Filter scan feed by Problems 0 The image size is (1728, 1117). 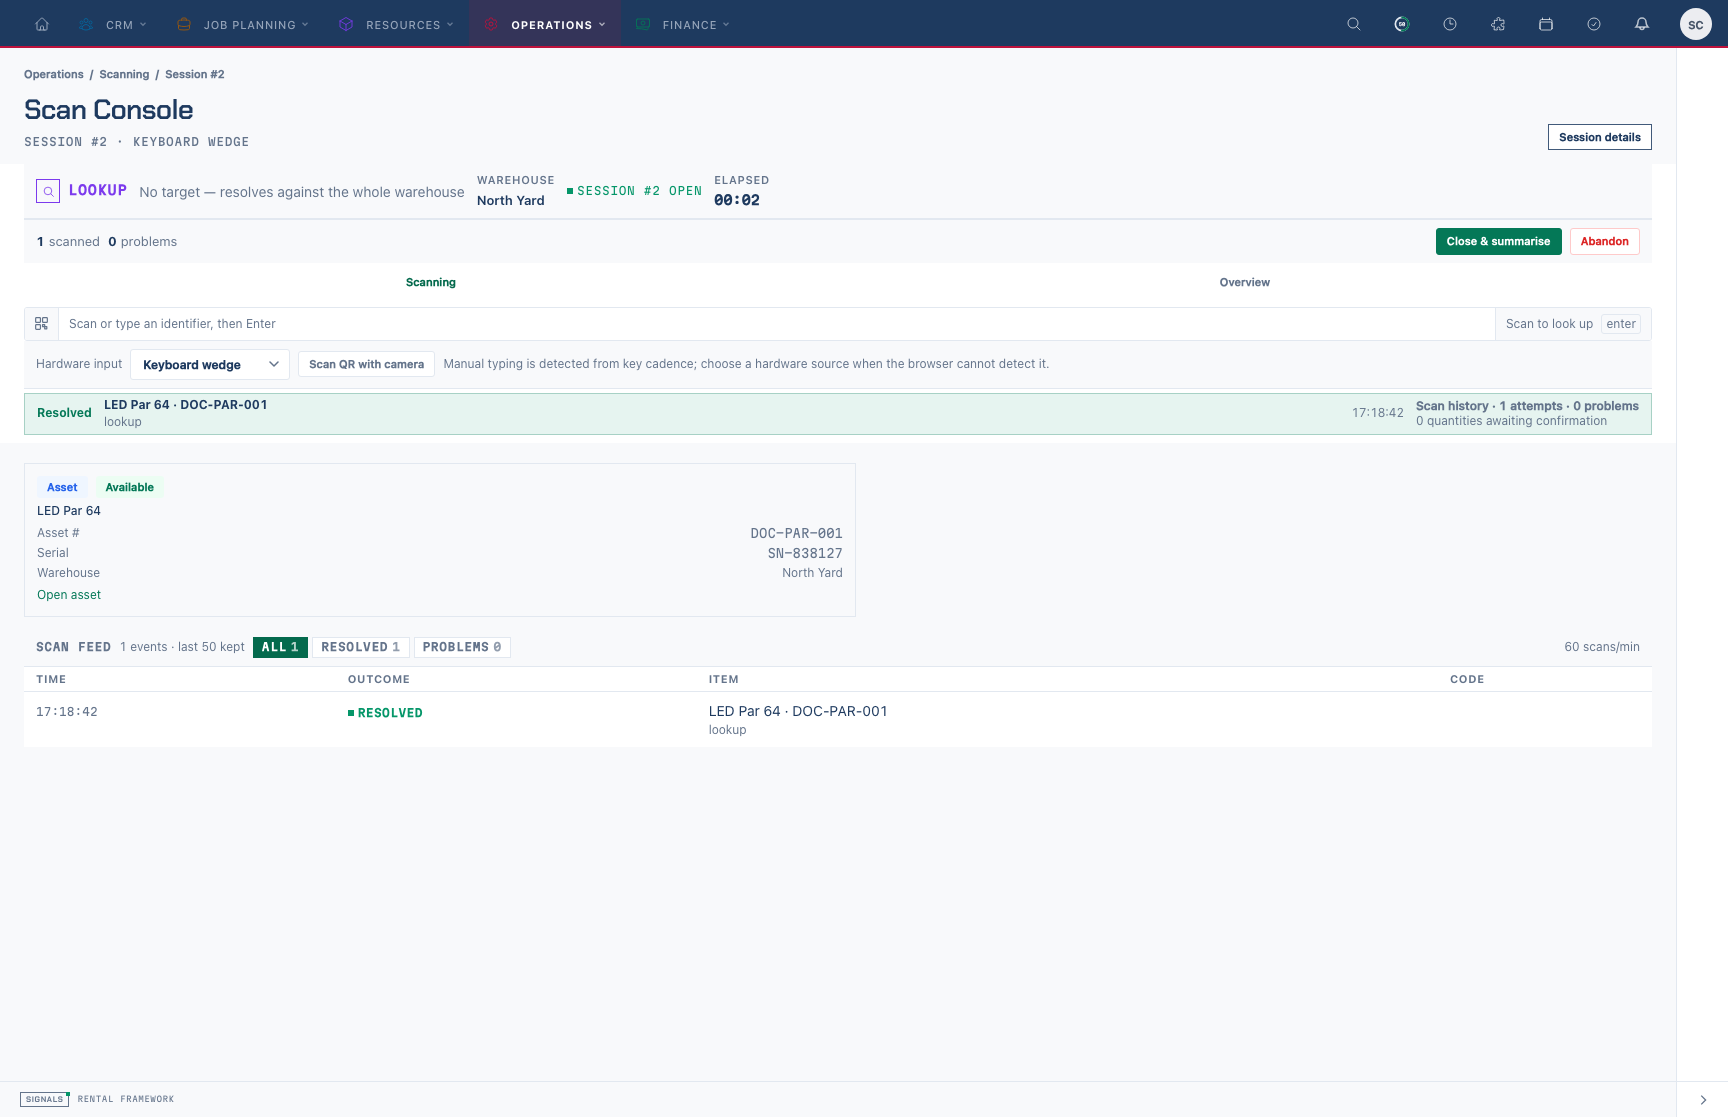coord(462,647)
